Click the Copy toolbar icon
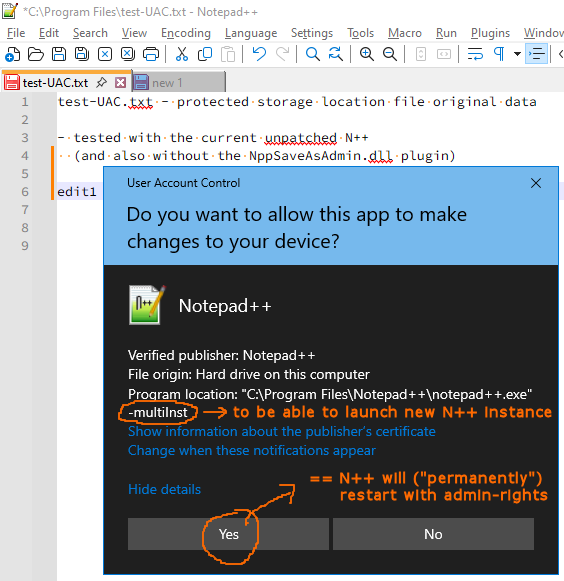564x581 pixels. click(205, 54)
